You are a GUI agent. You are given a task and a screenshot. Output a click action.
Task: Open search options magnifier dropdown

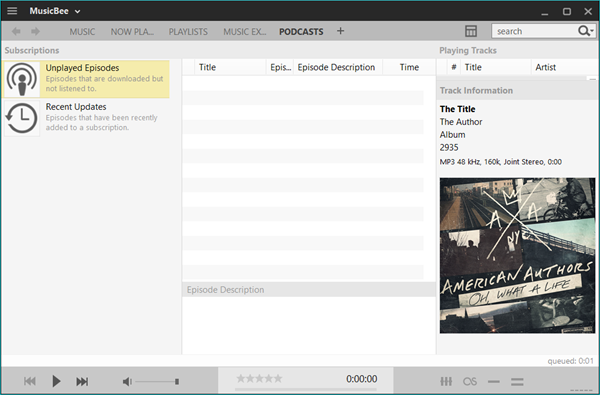coord(586,31)
